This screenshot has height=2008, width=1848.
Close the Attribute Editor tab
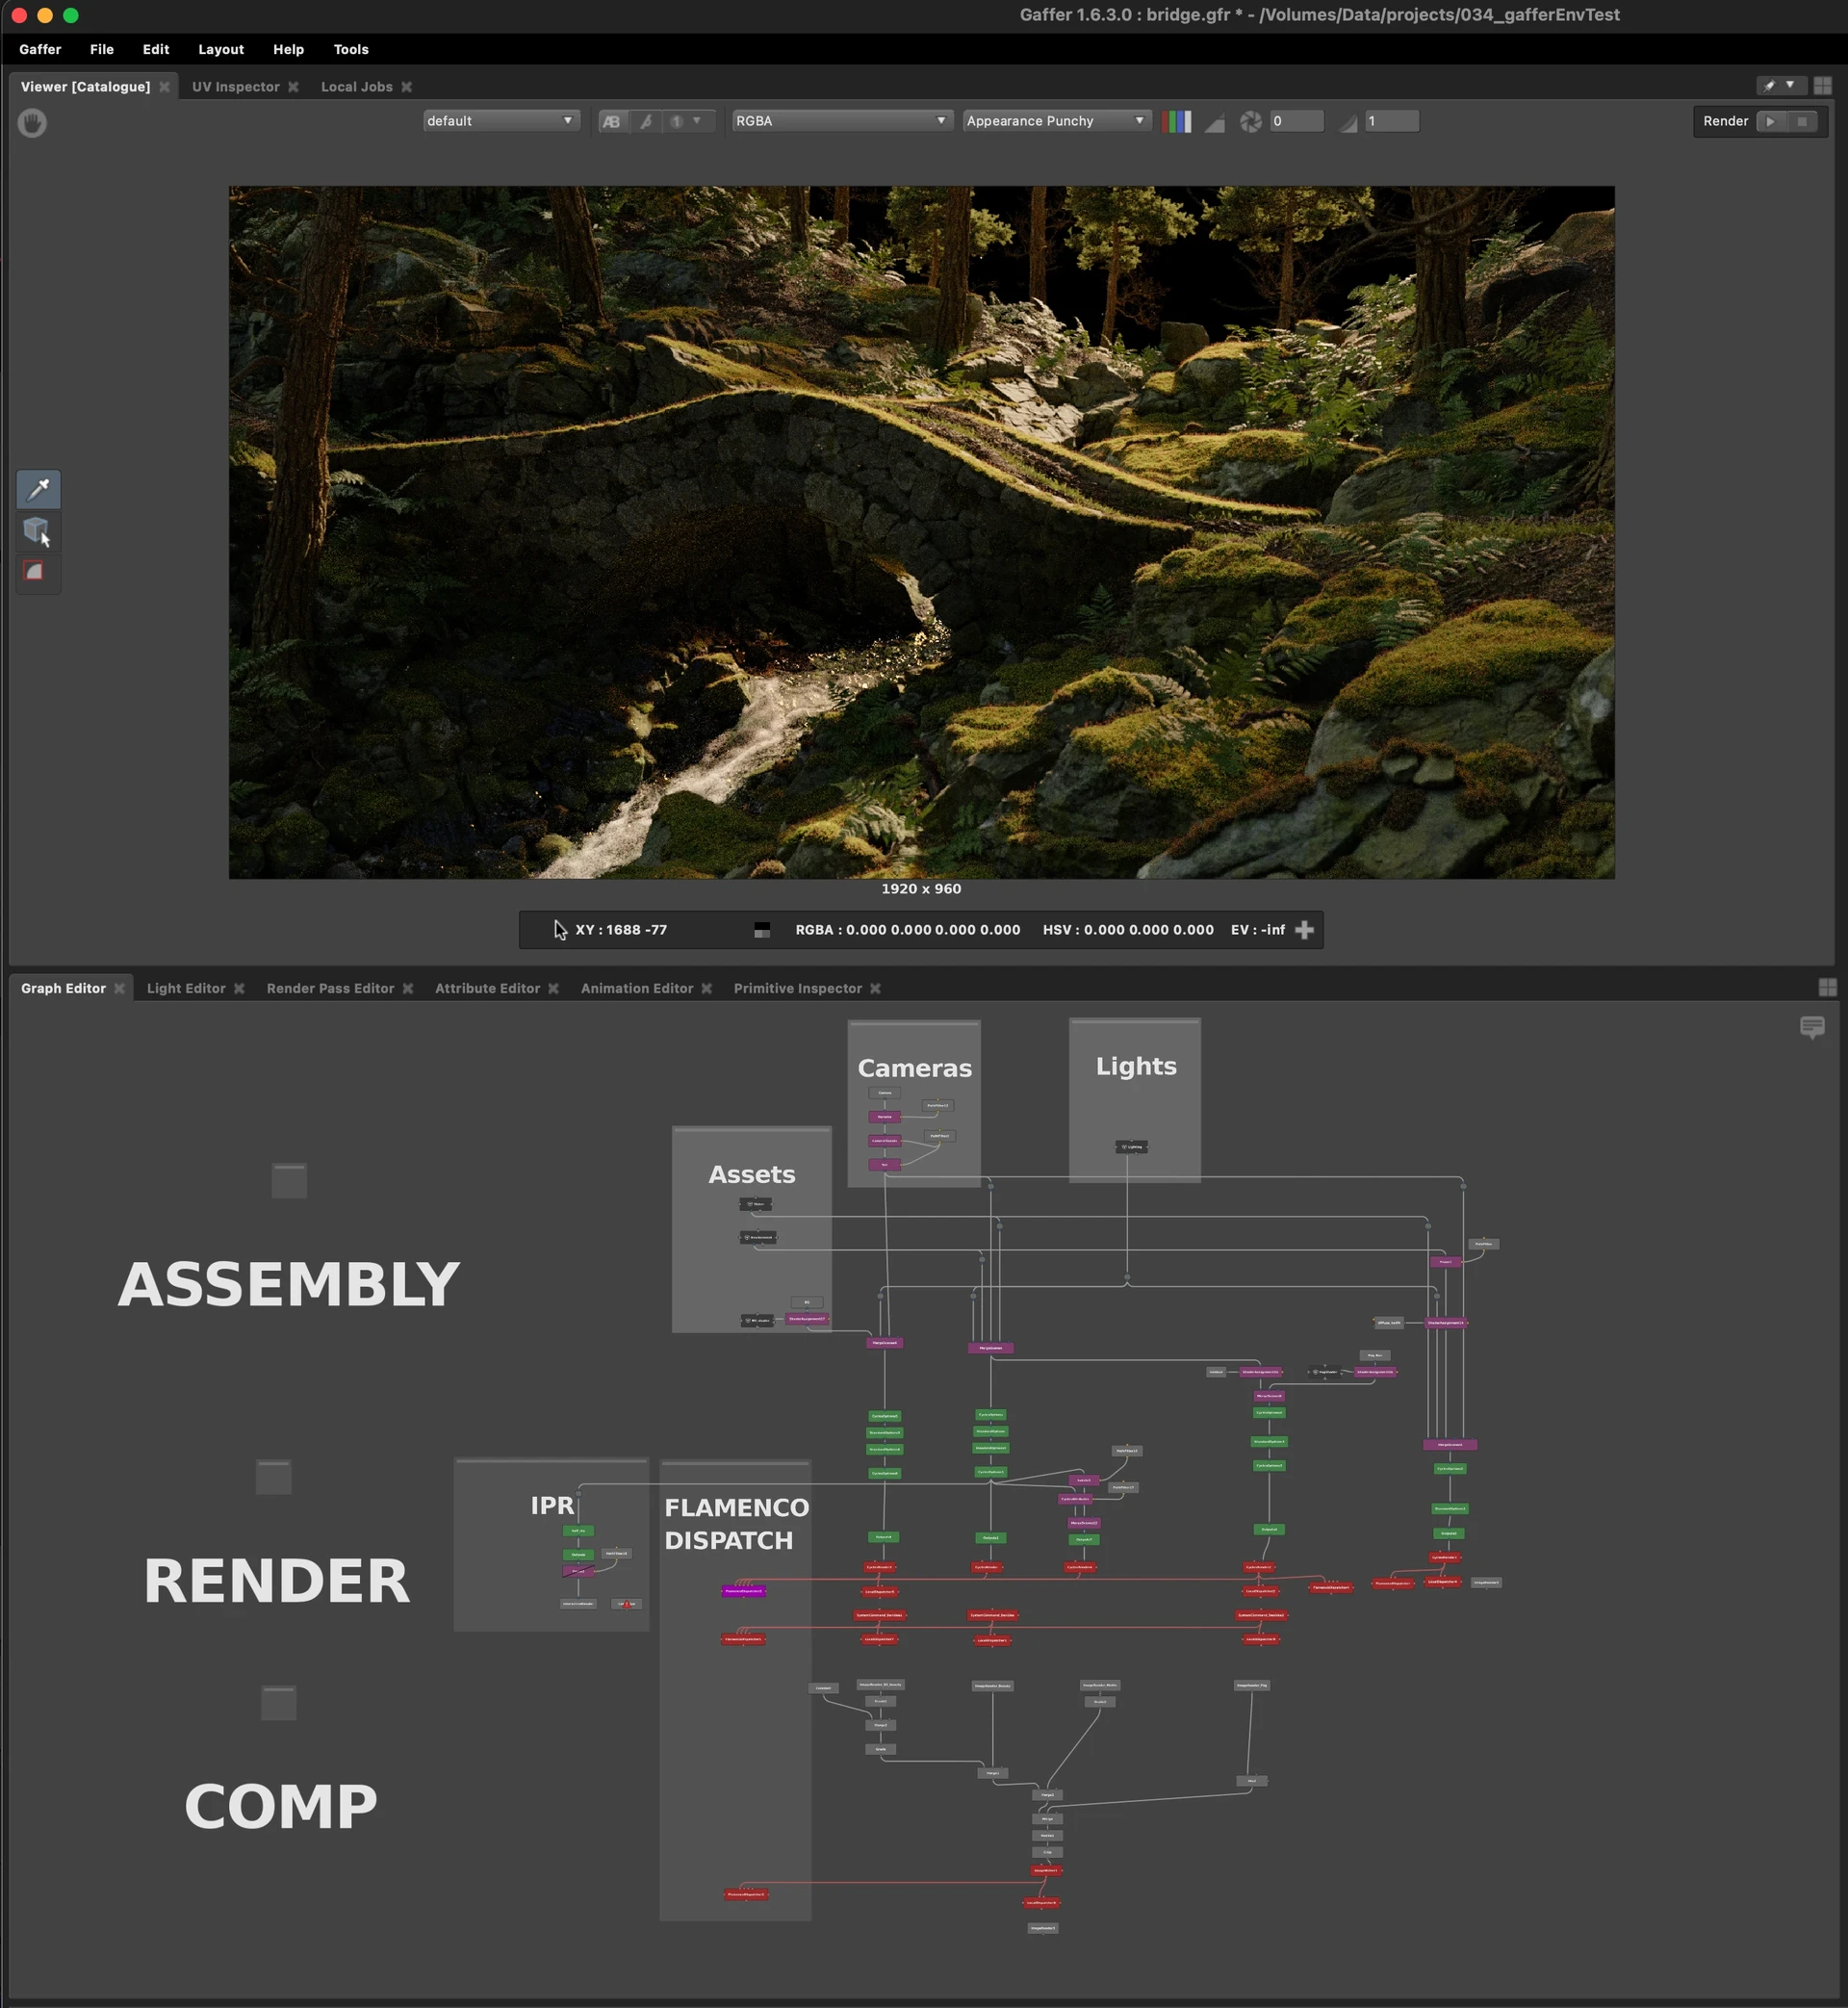pos(553,988)
